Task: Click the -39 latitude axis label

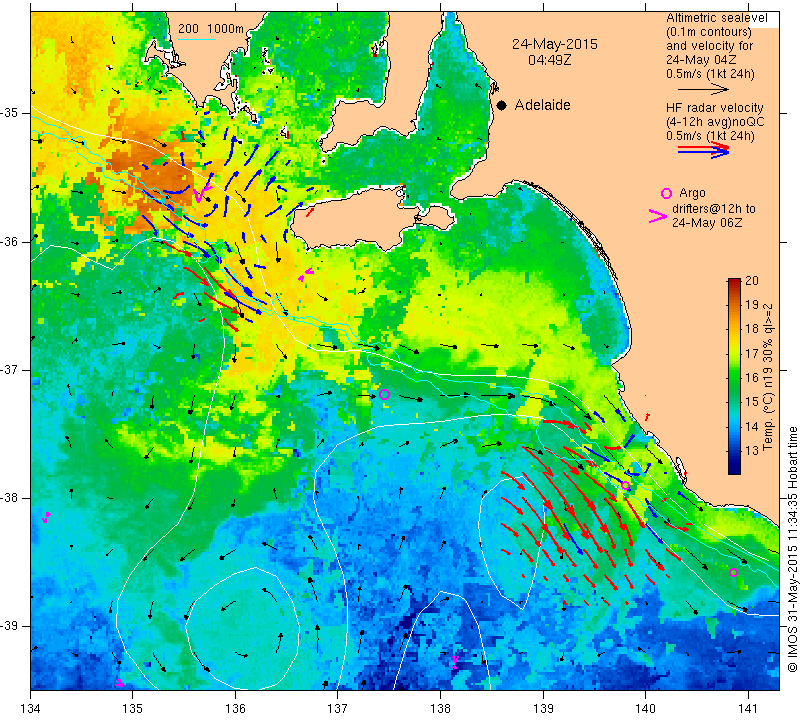Action: click(10, 626)
